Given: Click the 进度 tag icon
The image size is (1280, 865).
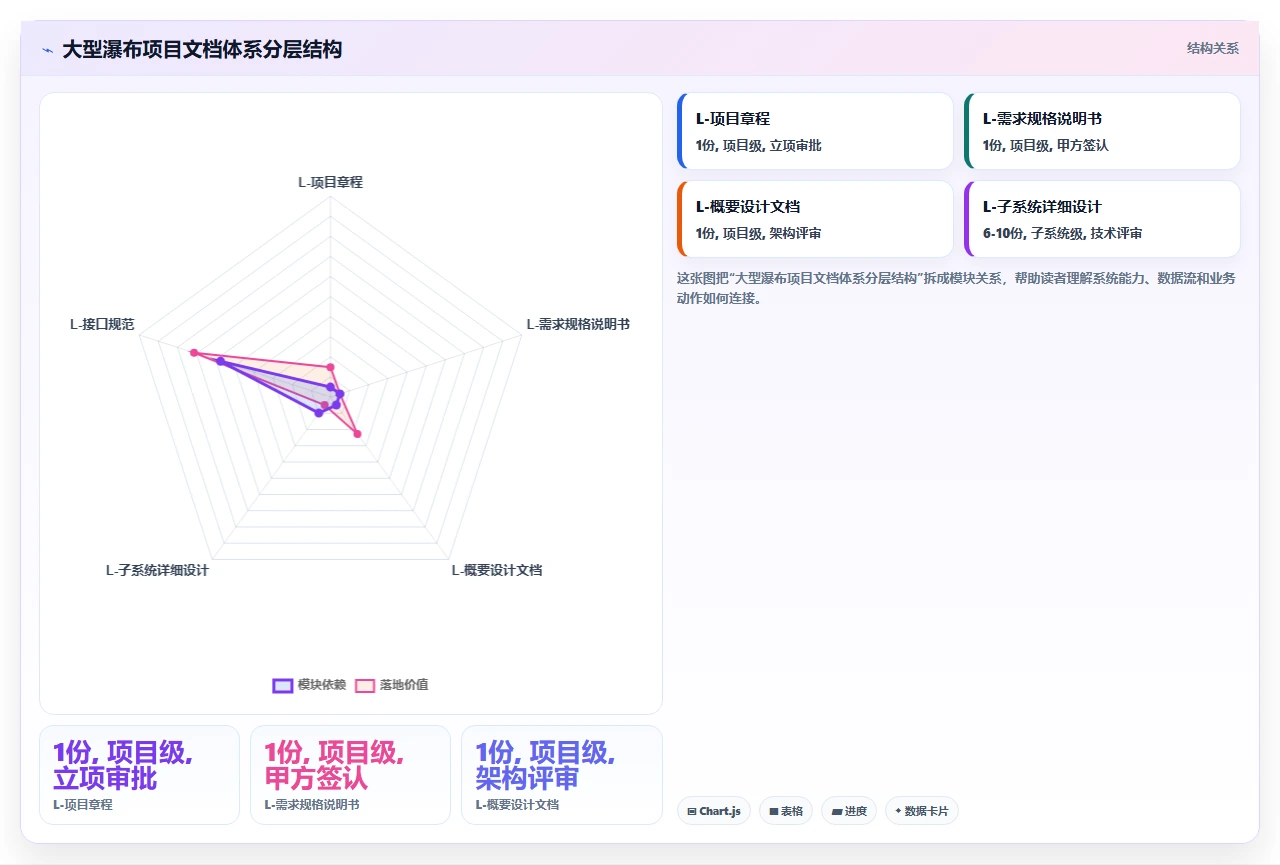Looking at the screenshot, I should tap(837, 811).
